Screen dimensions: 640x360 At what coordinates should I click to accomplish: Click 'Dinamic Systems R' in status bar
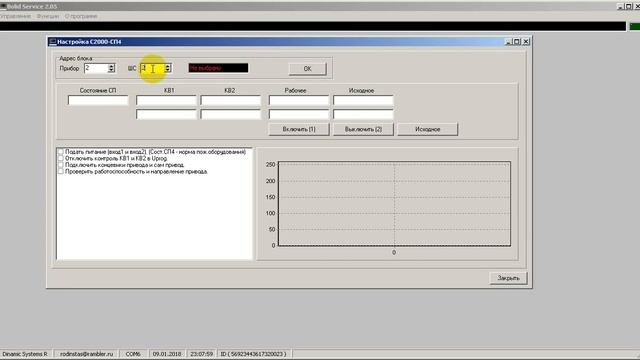(25, 354)
